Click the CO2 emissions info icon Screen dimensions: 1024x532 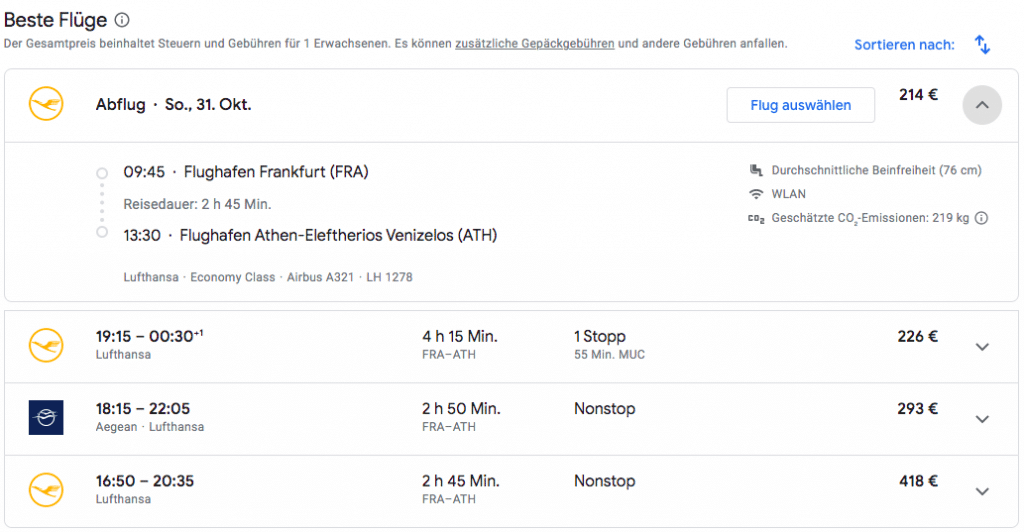pos(981,218)
